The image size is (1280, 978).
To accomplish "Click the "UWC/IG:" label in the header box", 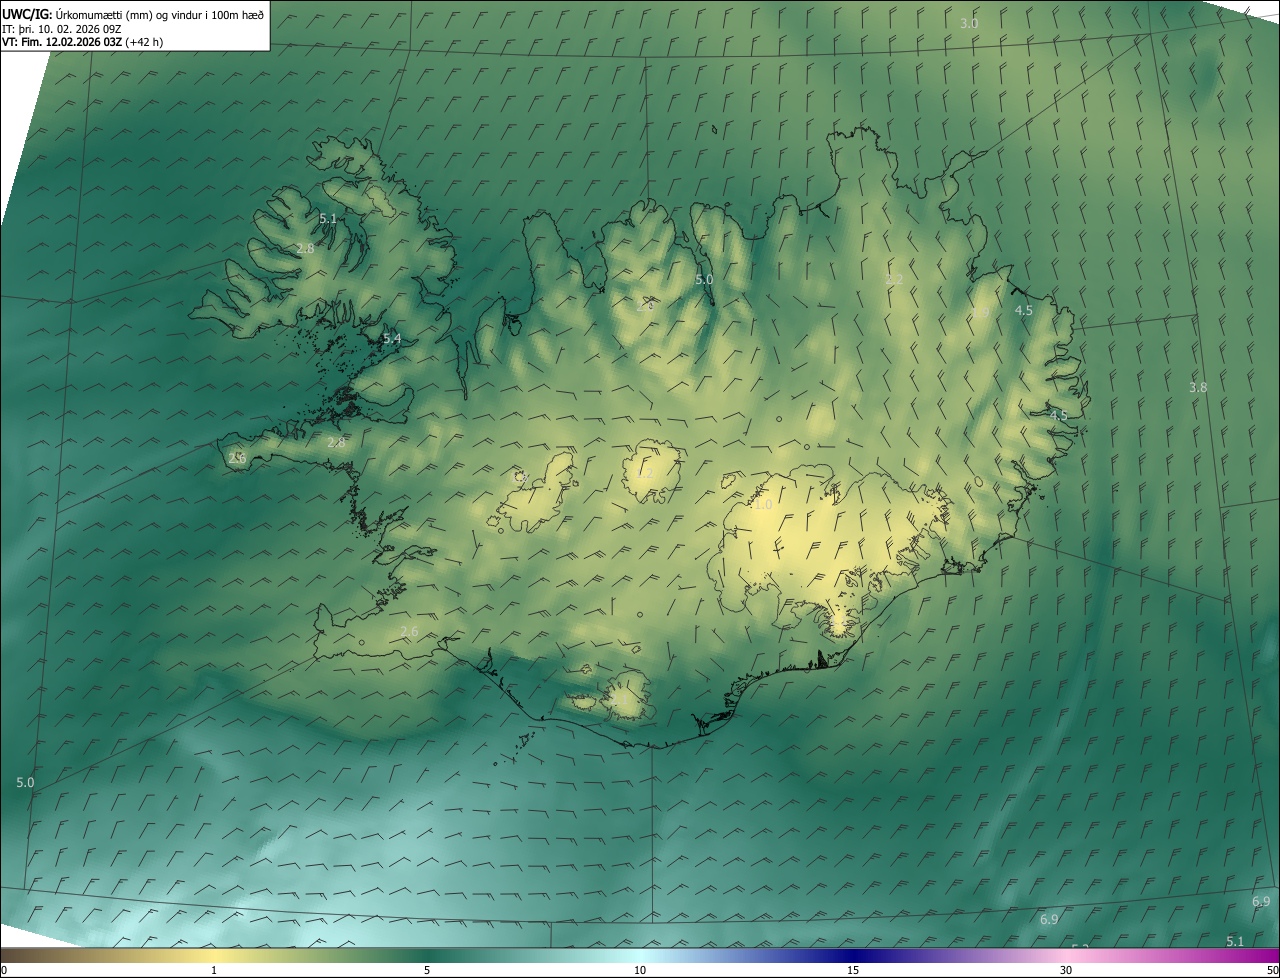I will (x=27, y=14).
